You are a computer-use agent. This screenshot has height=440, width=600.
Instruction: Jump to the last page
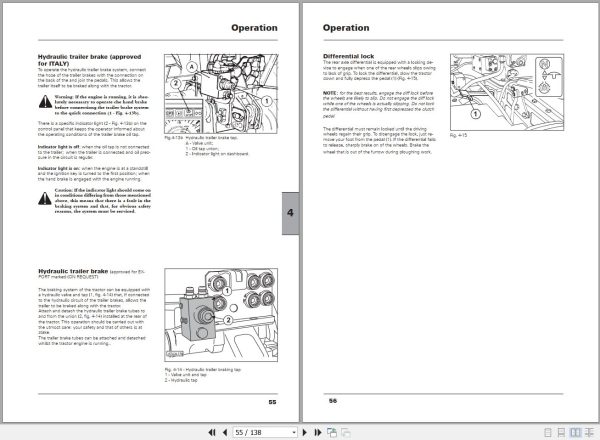point(318,432)
